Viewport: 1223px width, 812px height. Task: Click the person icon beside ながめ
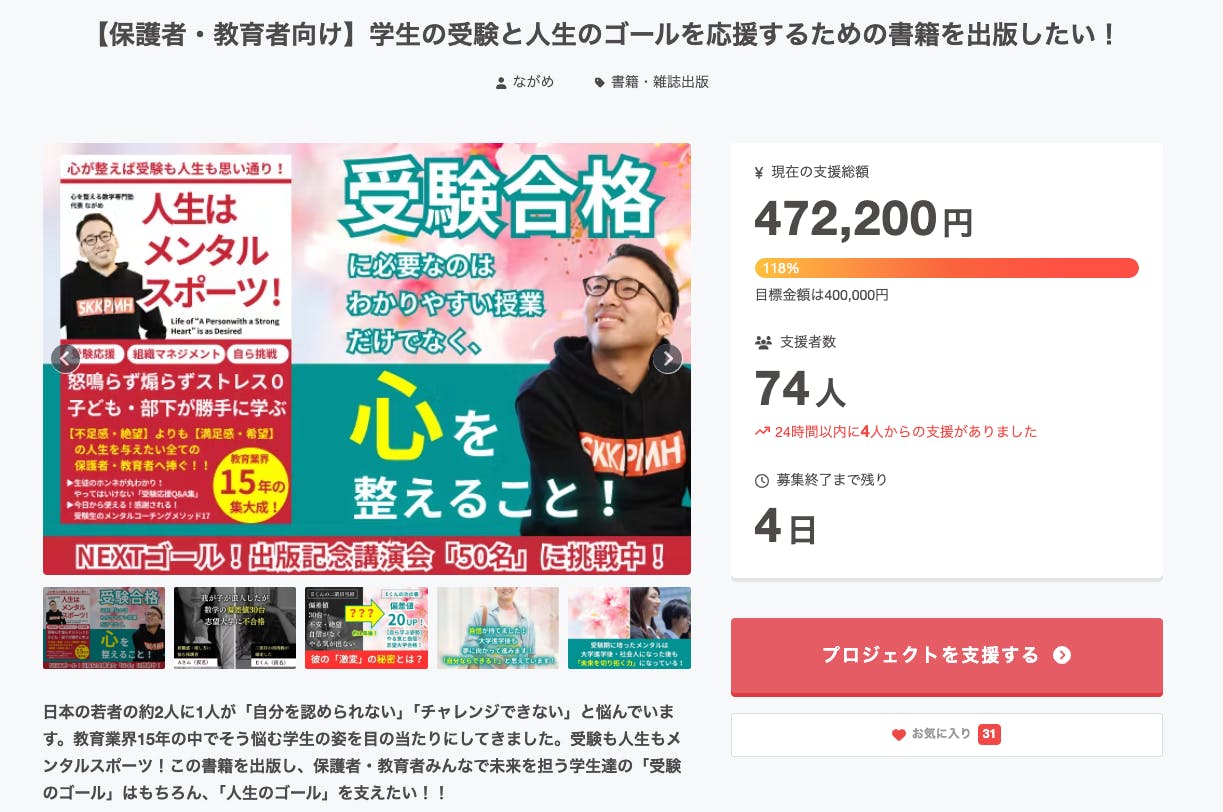pyautogui.click(x=501, y=83)
